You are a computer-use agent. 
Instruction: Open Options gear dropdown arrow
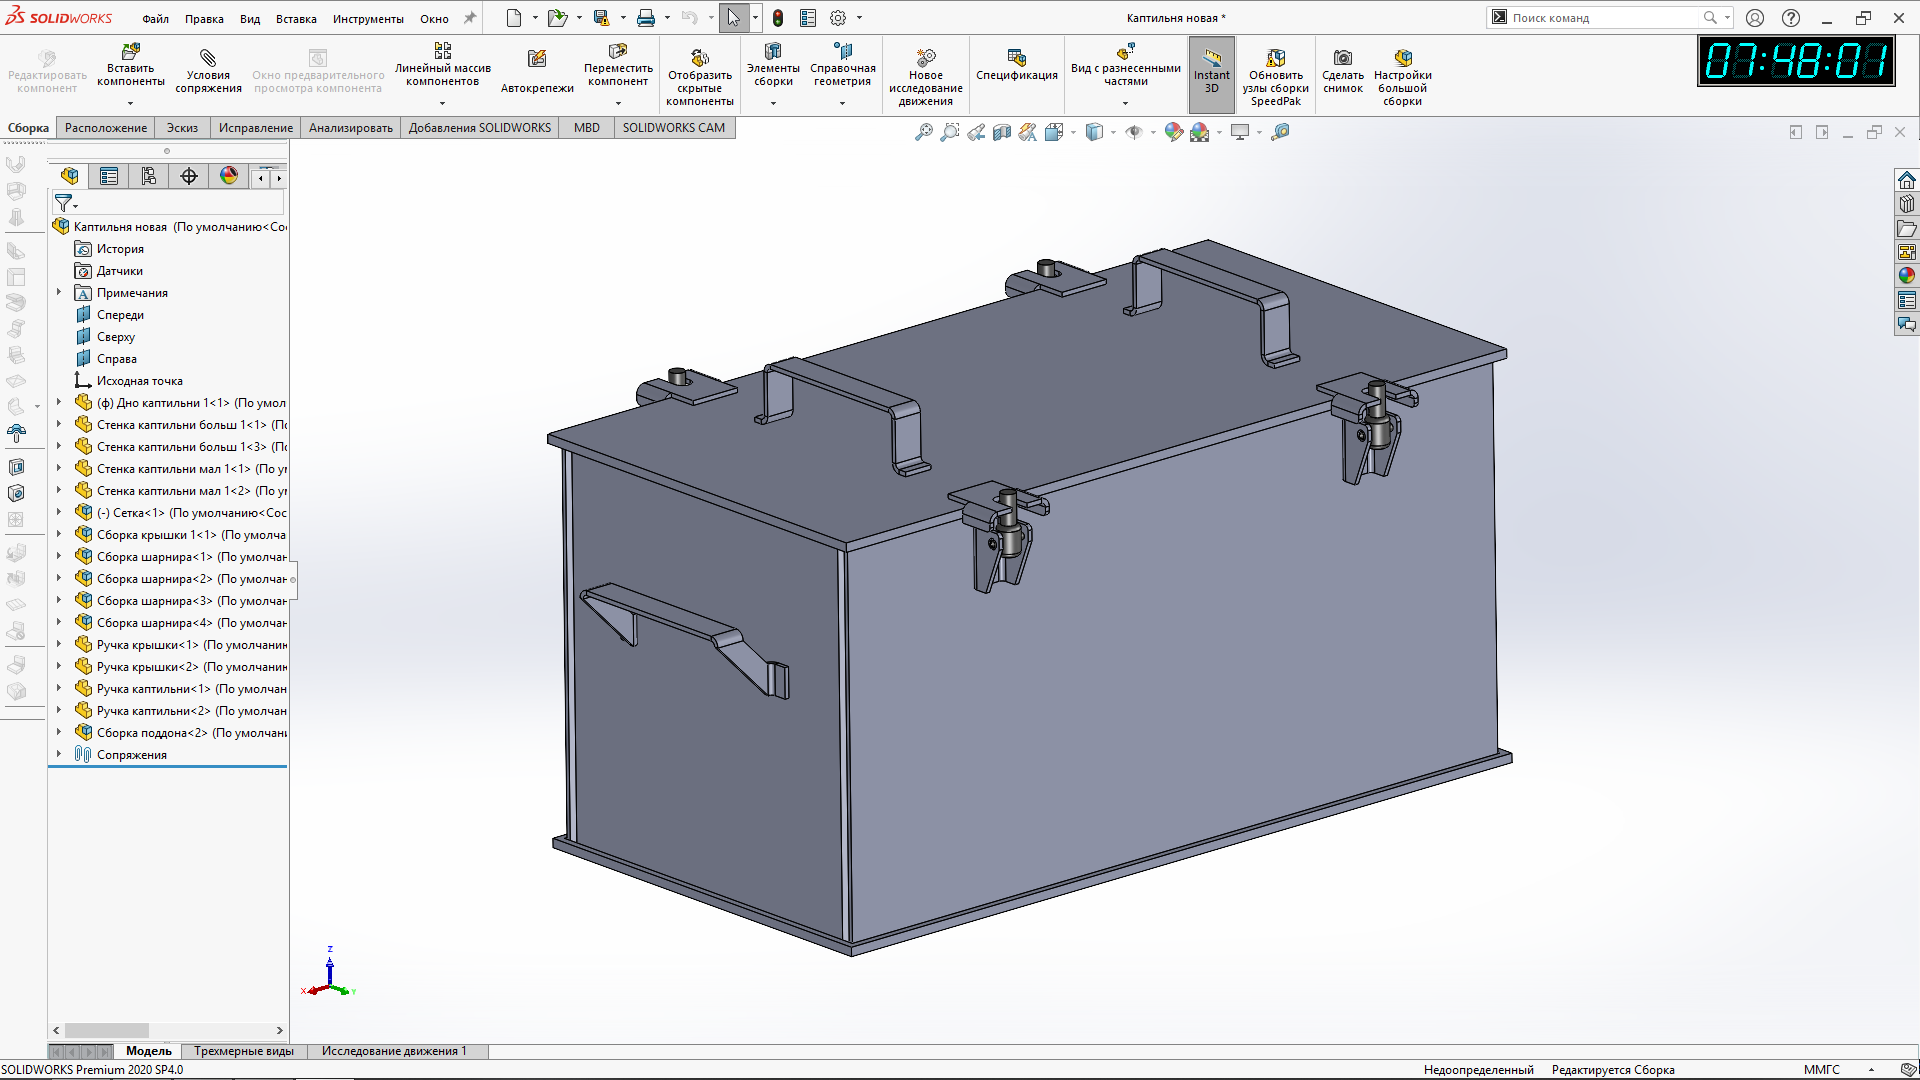click(x=859, y=18)
